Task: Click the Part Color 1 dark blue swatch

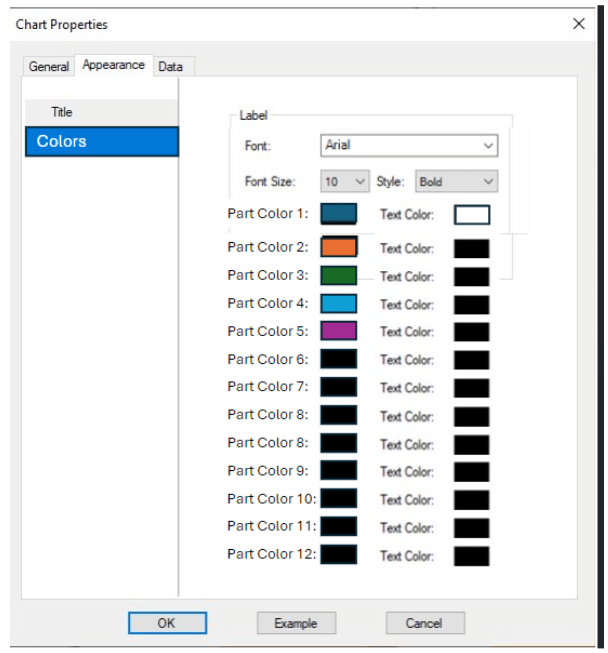Action: [338, 214]
